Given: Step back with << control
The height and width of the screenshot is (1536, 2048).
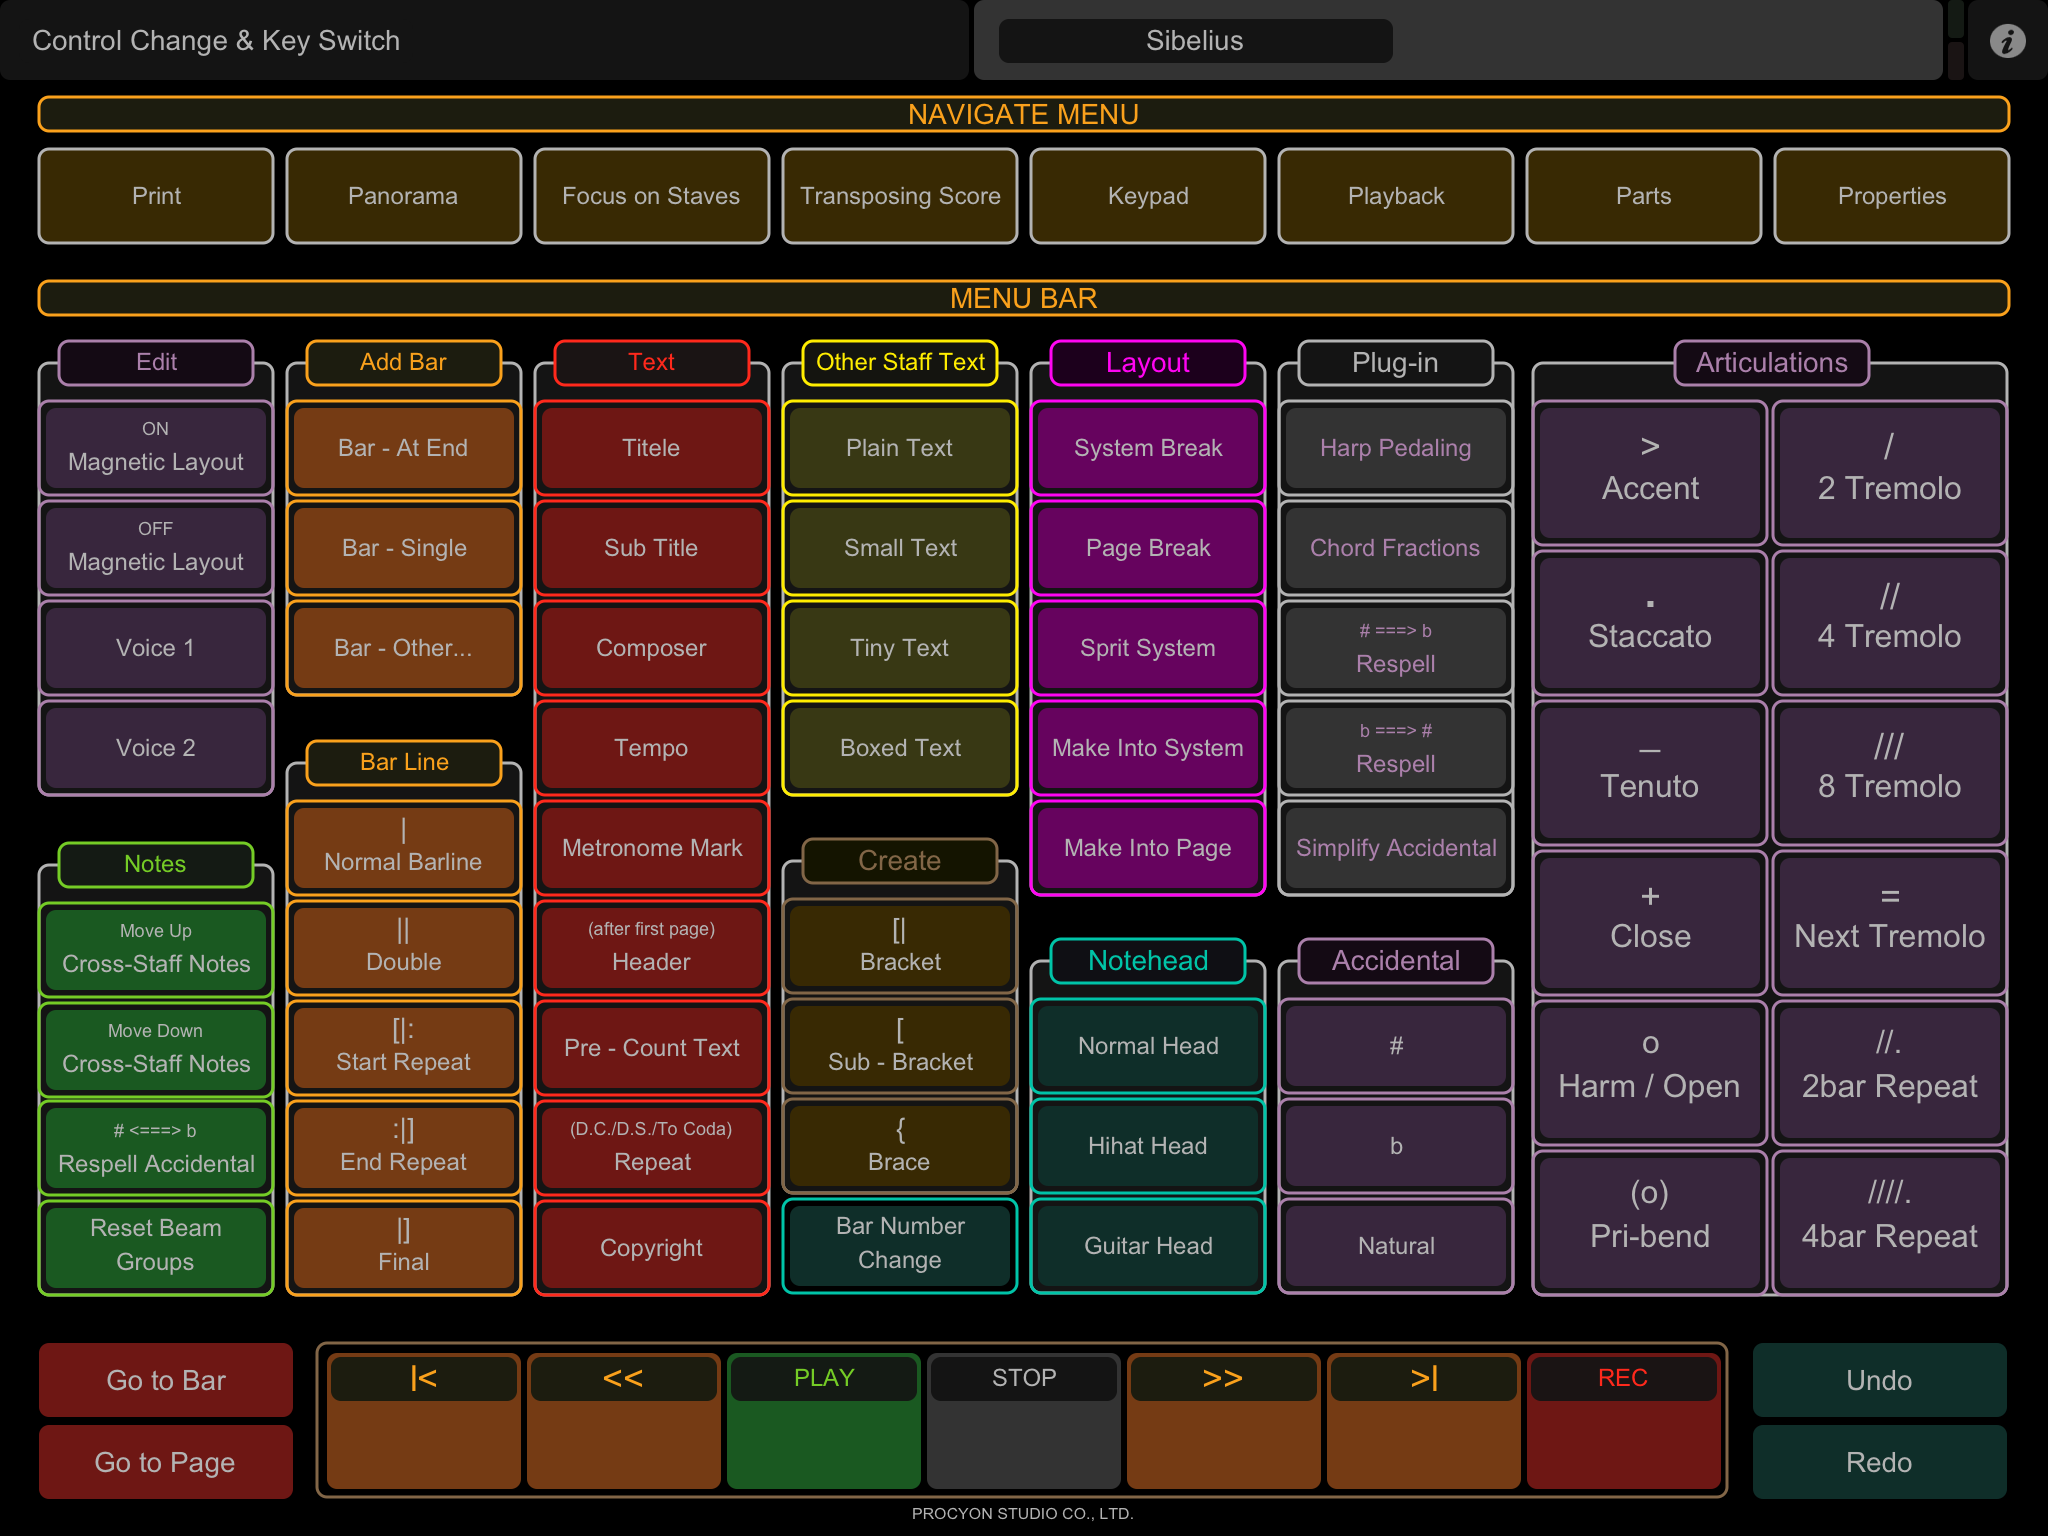Looking at the screenshot, I should [623, 1420].
